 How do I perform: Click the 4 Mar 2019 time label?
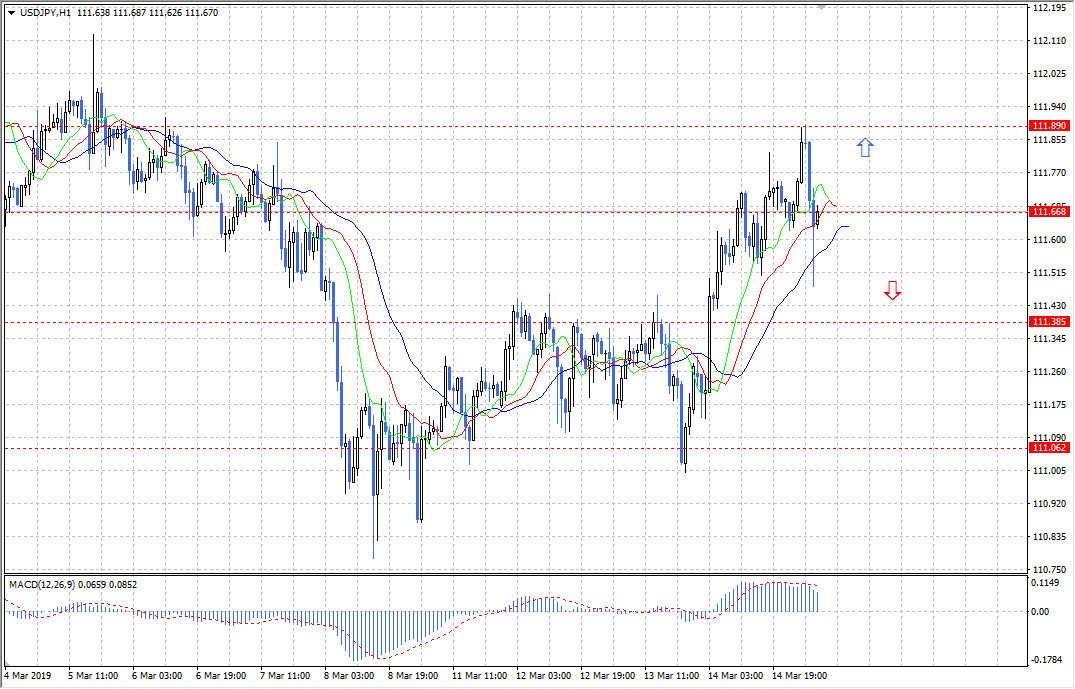pos(28,676)
